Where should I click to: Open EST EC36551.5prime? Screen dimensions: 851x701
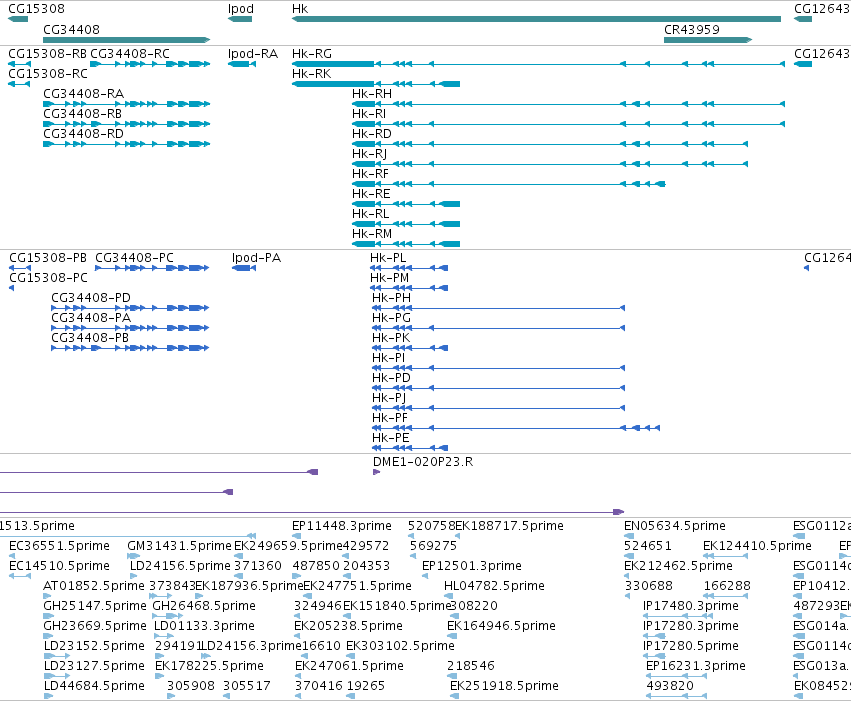point(12,556)
